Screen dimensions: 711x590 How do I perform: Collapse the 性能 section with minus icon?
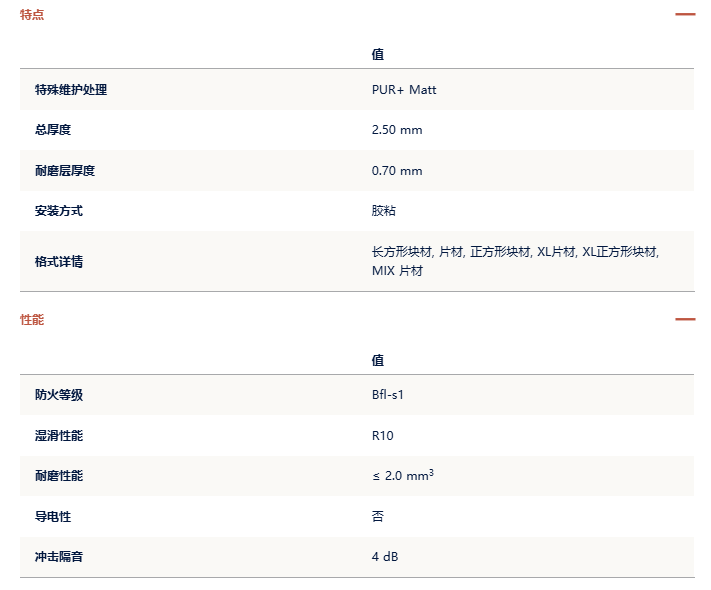[685, 319]
